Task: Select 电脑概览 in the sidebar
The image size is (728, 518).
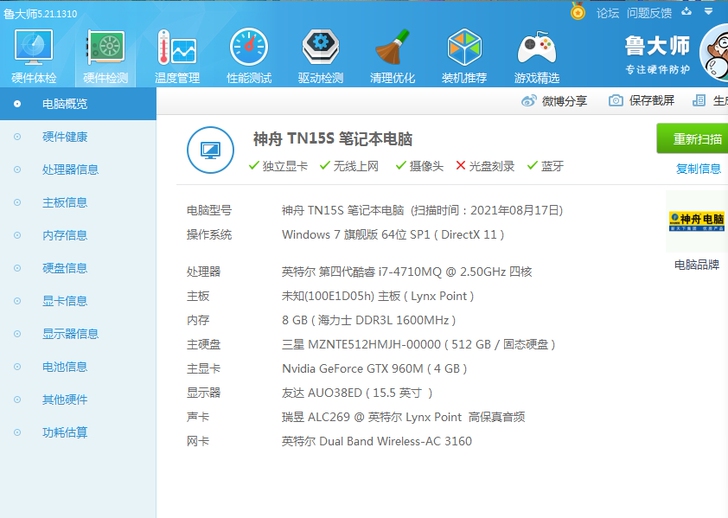Action: (64, 104)
